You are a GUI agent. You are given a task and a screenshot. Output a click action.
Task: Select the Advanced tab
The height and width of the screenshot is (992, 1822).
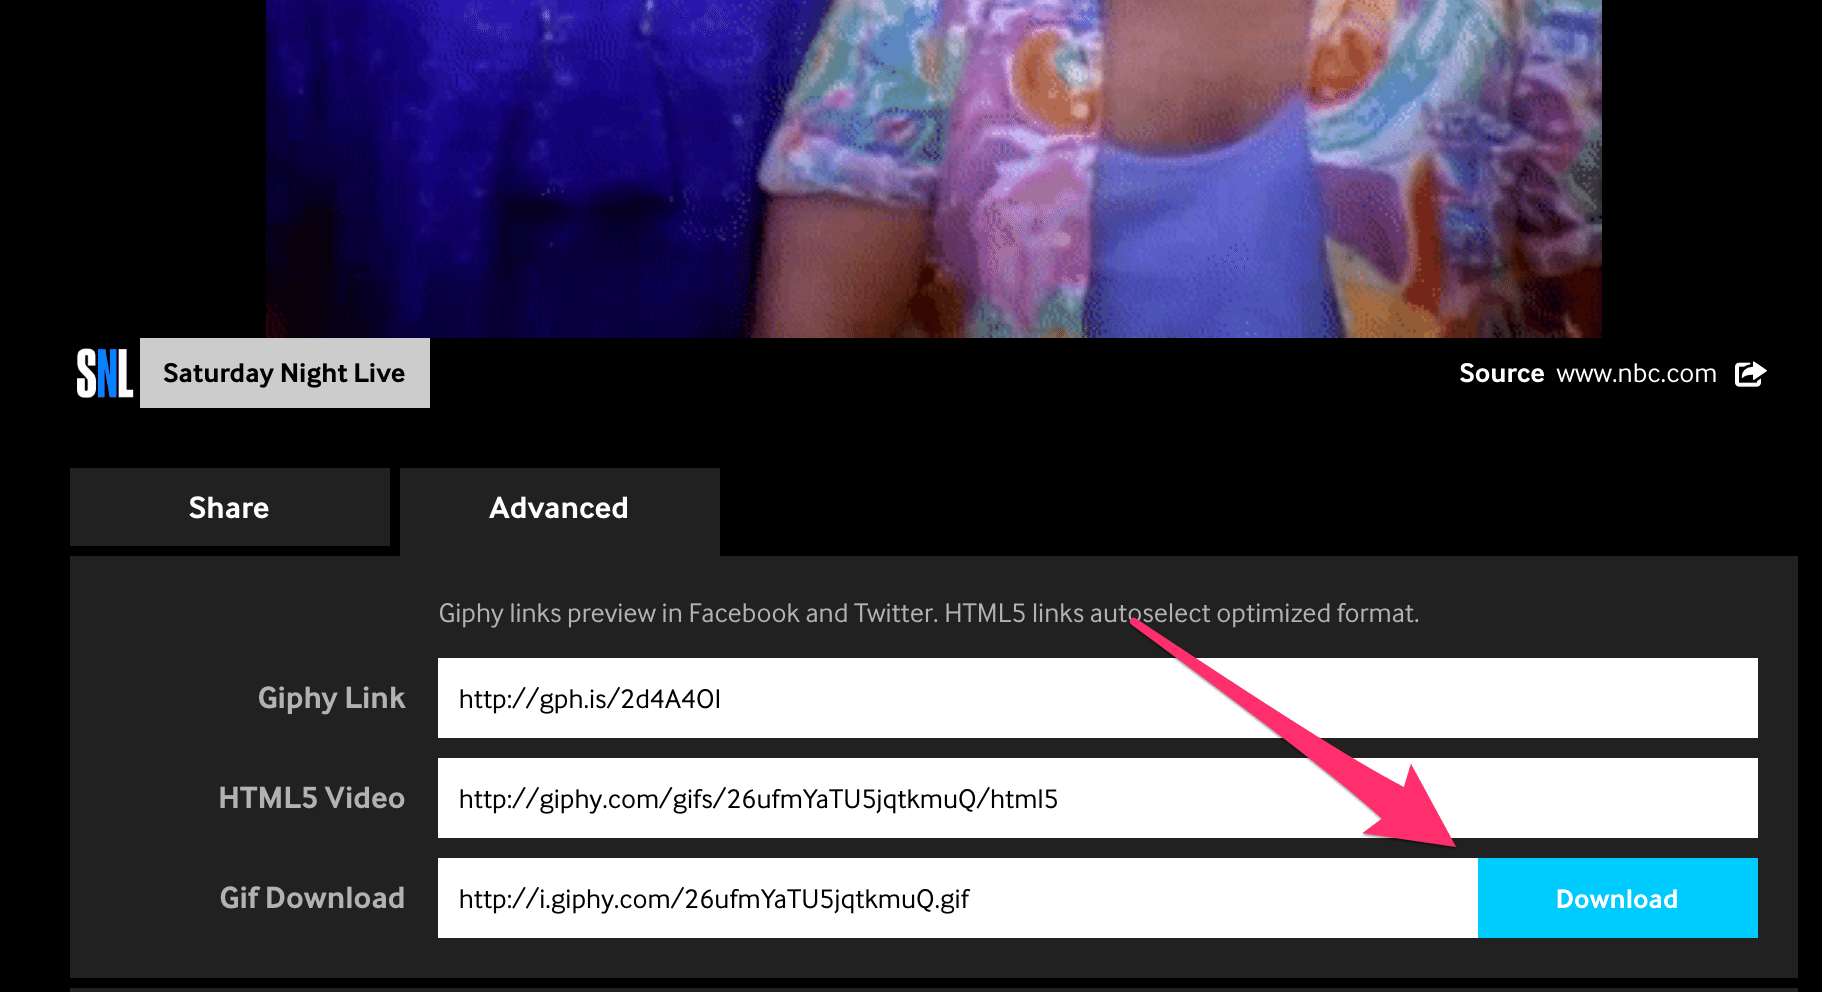pos(560,510)
